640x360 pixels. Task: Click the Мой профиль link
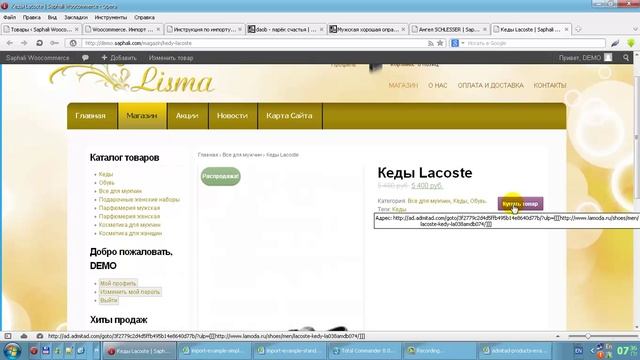118,283
